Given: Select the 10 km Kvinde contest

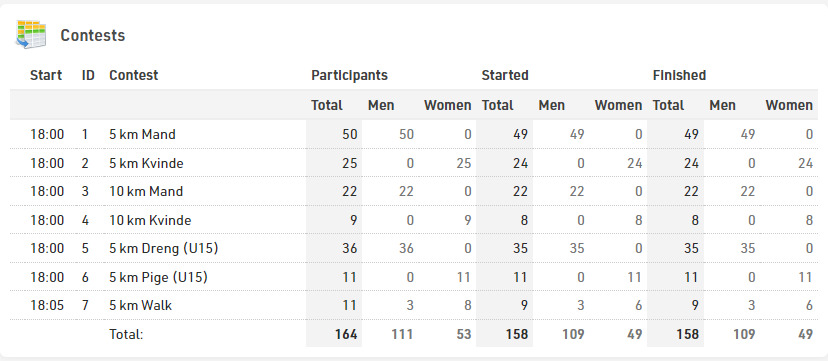Looking at the screenshot, I should pos(150,220).
